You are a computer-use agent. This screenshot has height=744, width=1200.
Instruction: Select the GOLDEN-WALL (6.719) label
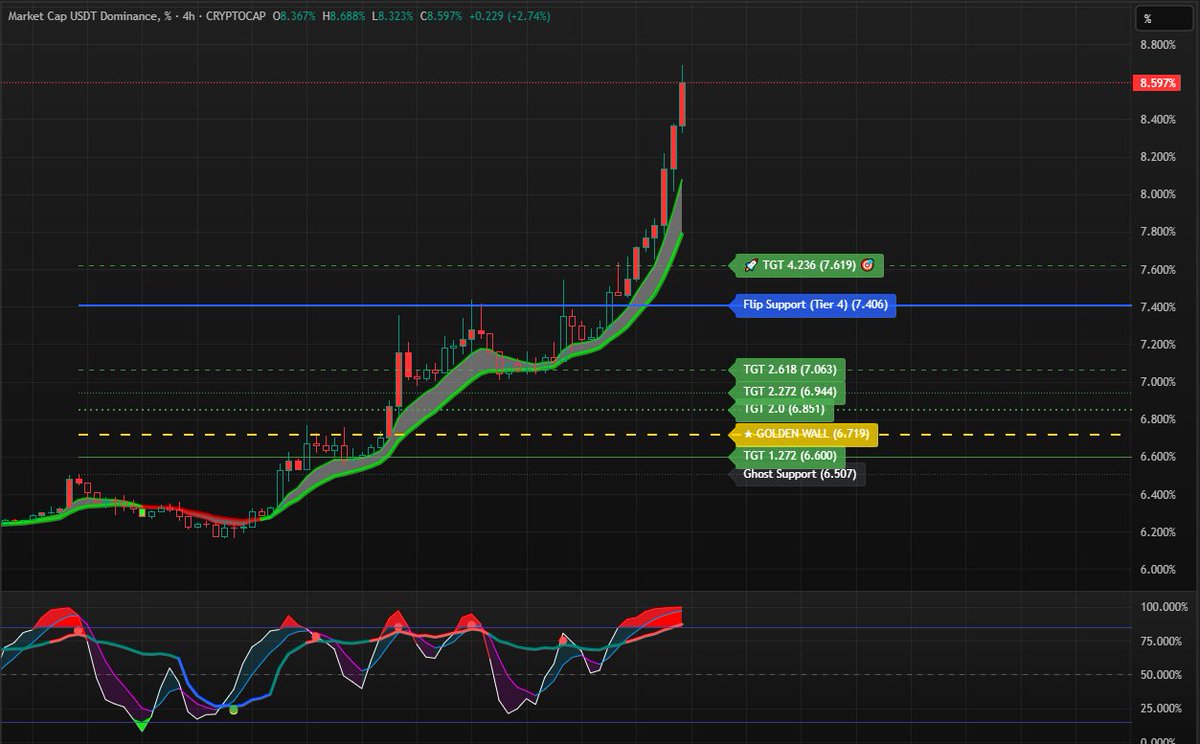805,435
